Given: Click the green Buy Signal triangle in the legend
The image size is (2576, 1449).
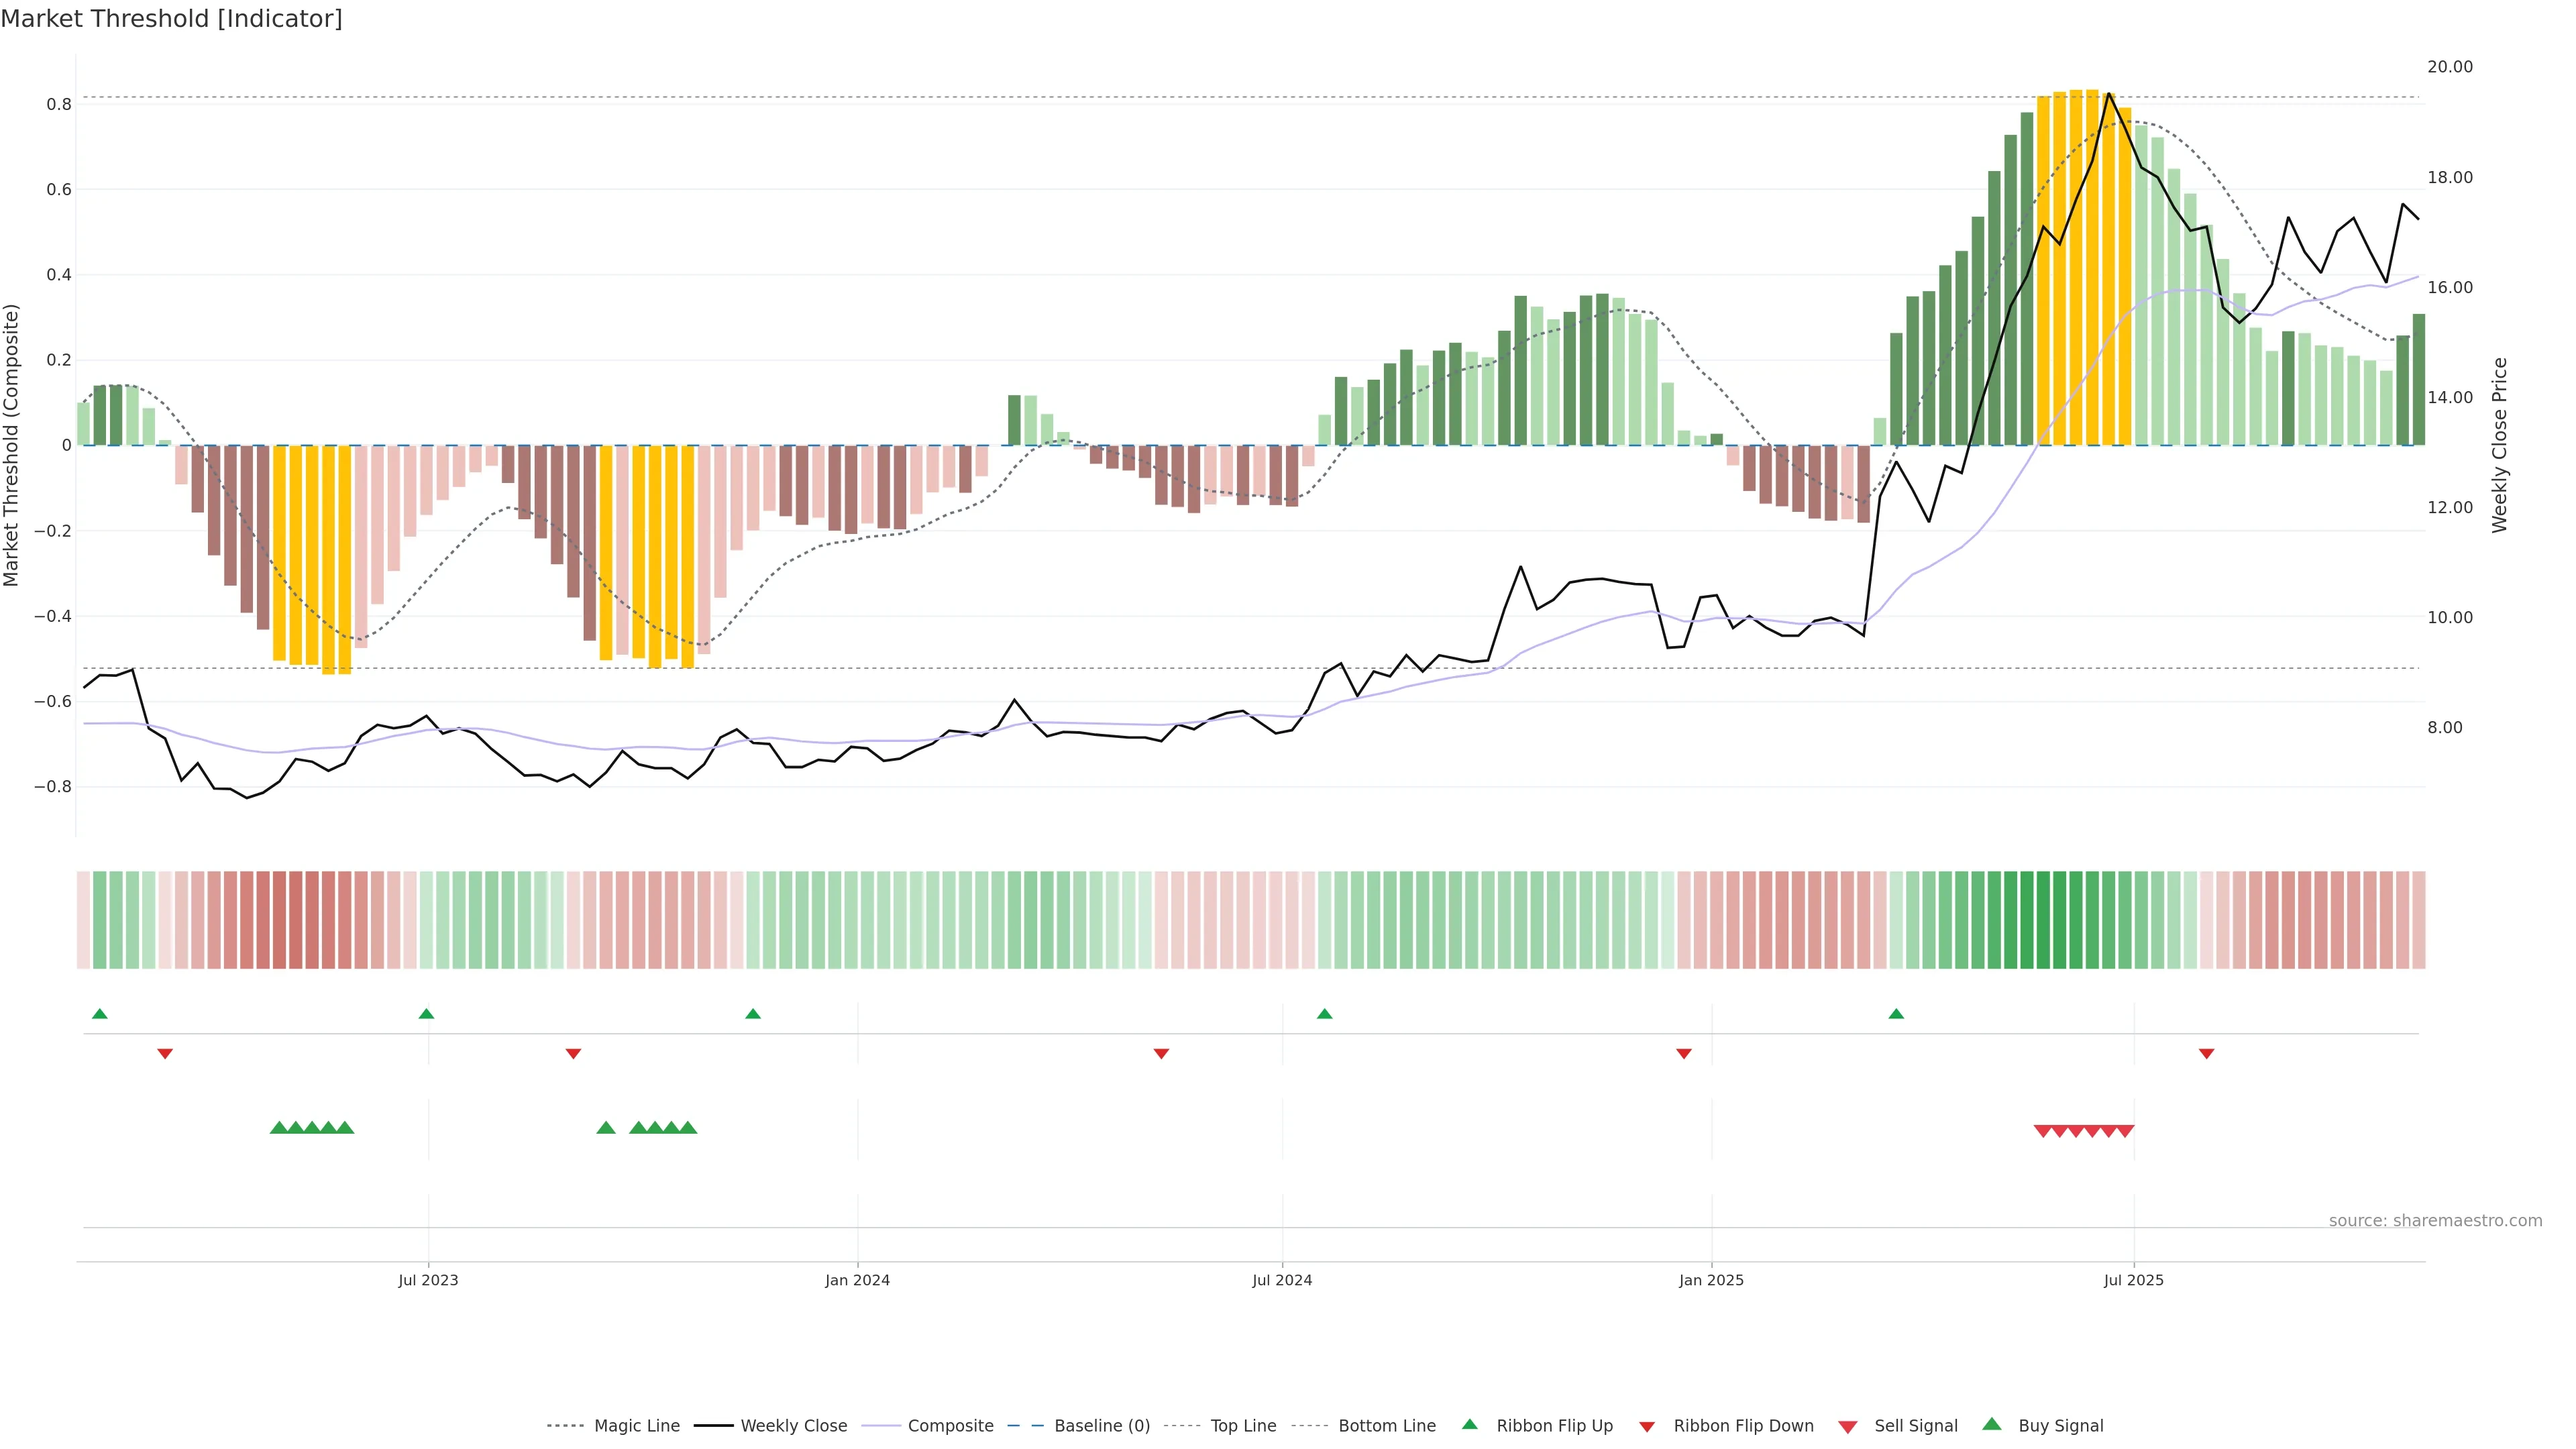Looking at the screenshot, I should click(1992, 1424).
